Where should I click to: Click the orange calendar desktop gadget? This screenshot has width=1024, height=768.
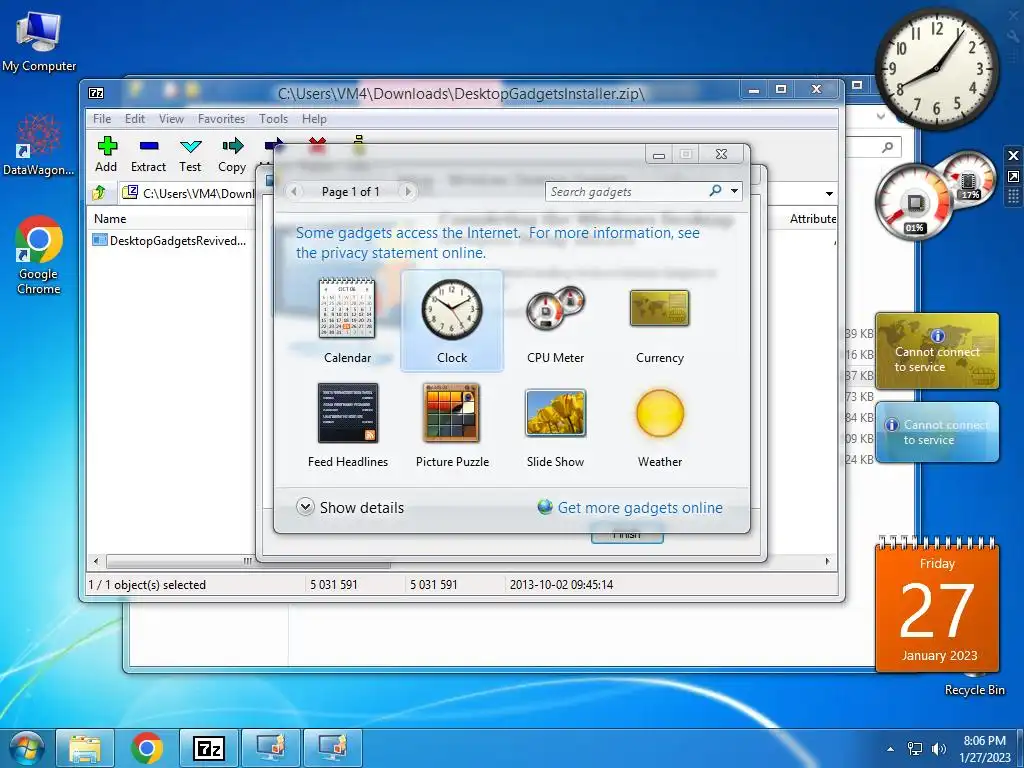[x=937, y=605]
